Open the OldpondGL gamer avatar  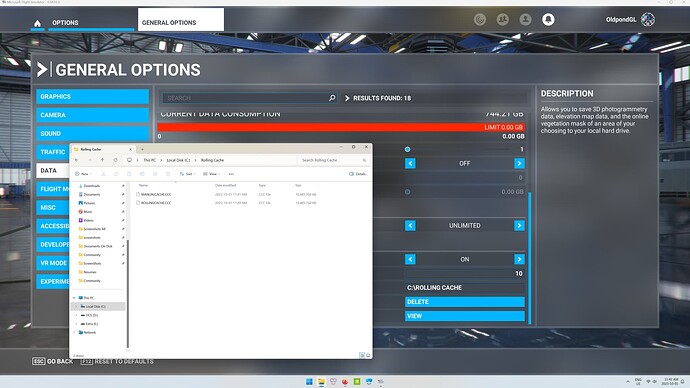click(x=648, y=19)
